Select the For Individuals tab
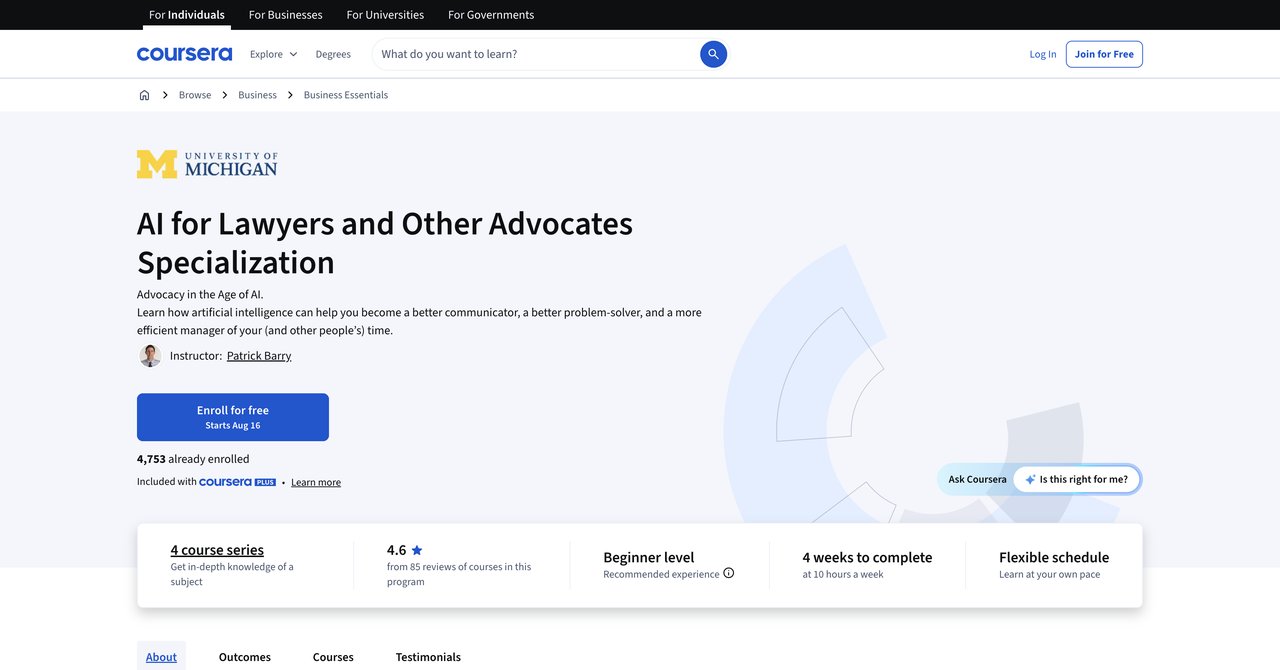Viewport: 1280px width, 670px height. click(187, 15)
